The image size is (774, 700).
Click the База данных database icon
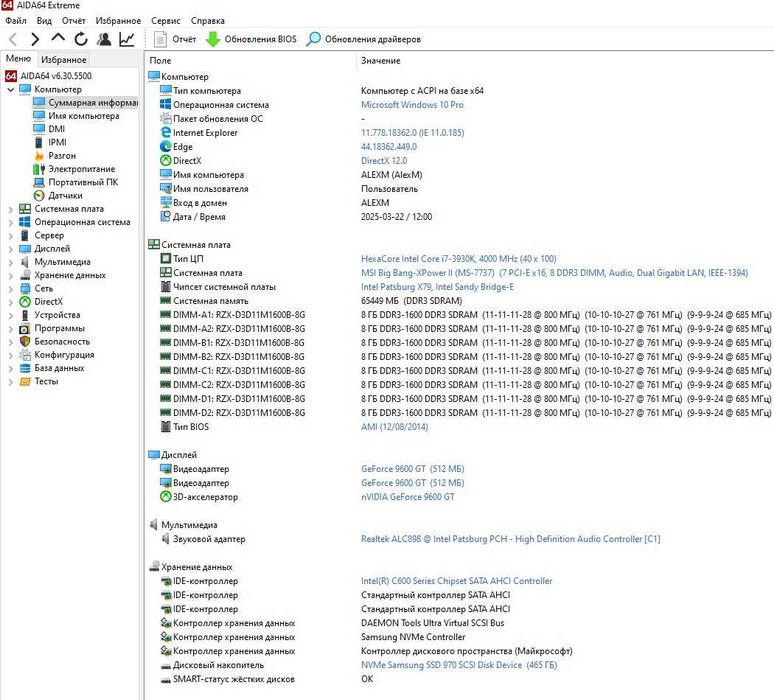pyautogui.click(x=25, y=368)
